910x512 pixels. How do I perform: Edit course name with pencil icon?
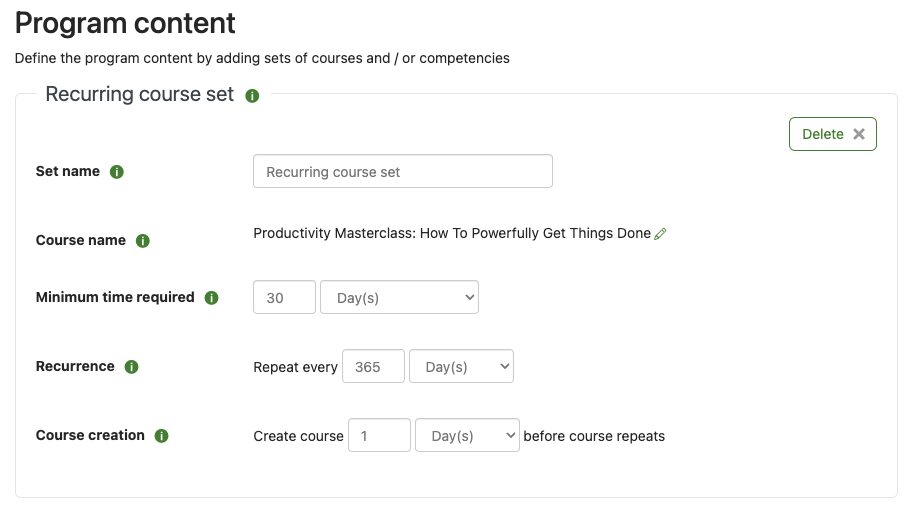(660, 234)
